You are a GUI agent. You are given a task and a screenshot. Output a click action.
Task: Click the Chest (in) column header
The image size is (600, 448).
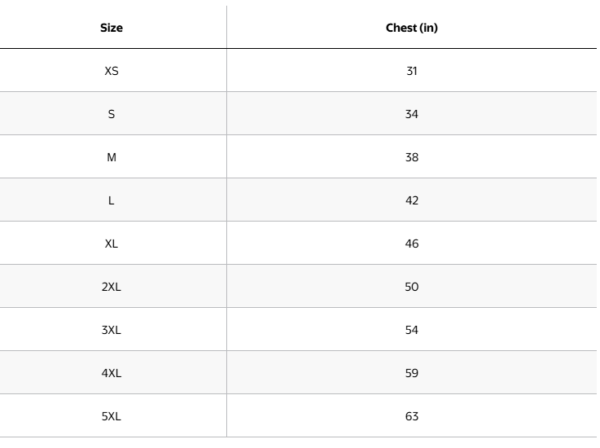coord(412,27)
